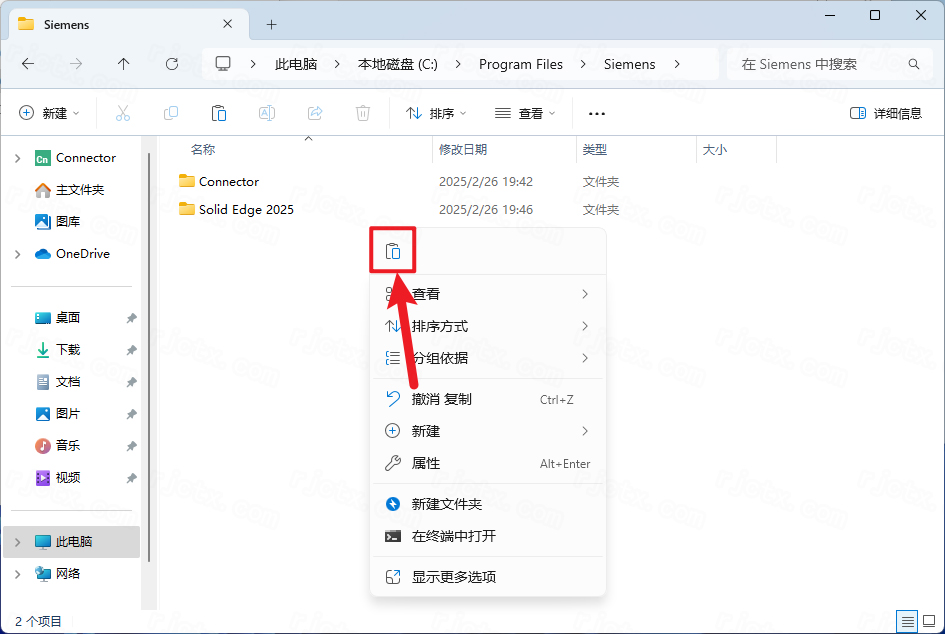Expand the OneDrive tree node
945x634 pixels.
18,254
